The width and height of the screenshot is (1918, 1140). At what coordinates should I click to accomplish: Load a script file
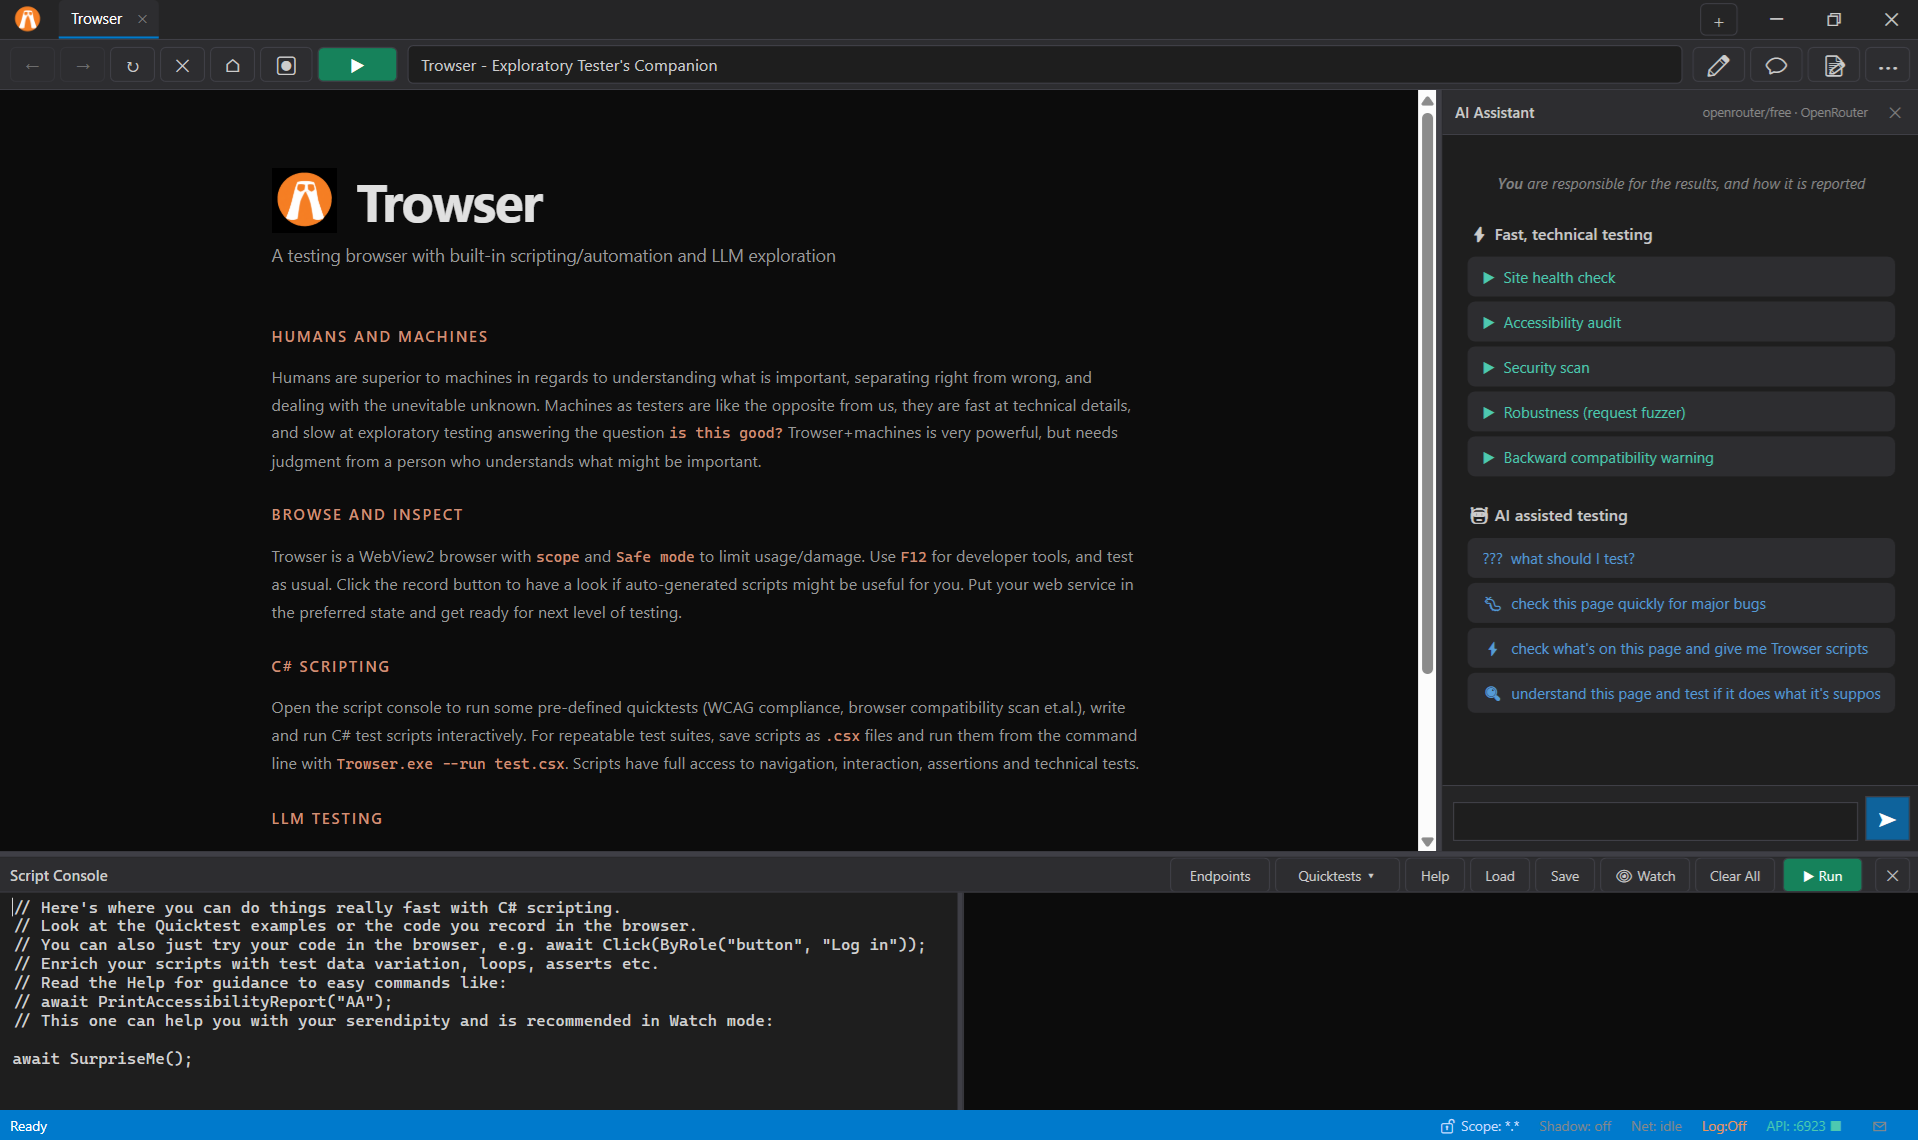pyautogui.click(x=1499, y=876)
